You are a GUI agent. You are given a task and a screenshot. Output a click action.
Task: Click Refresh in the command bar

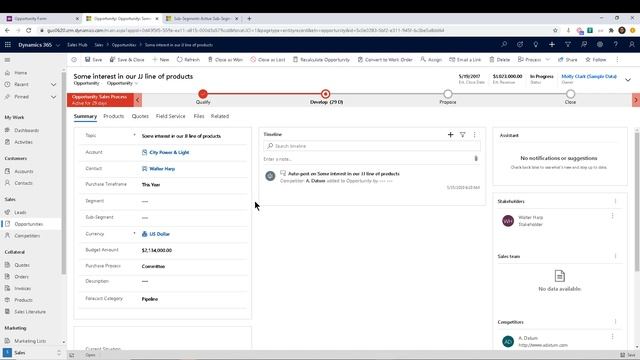tap(188, 60)
